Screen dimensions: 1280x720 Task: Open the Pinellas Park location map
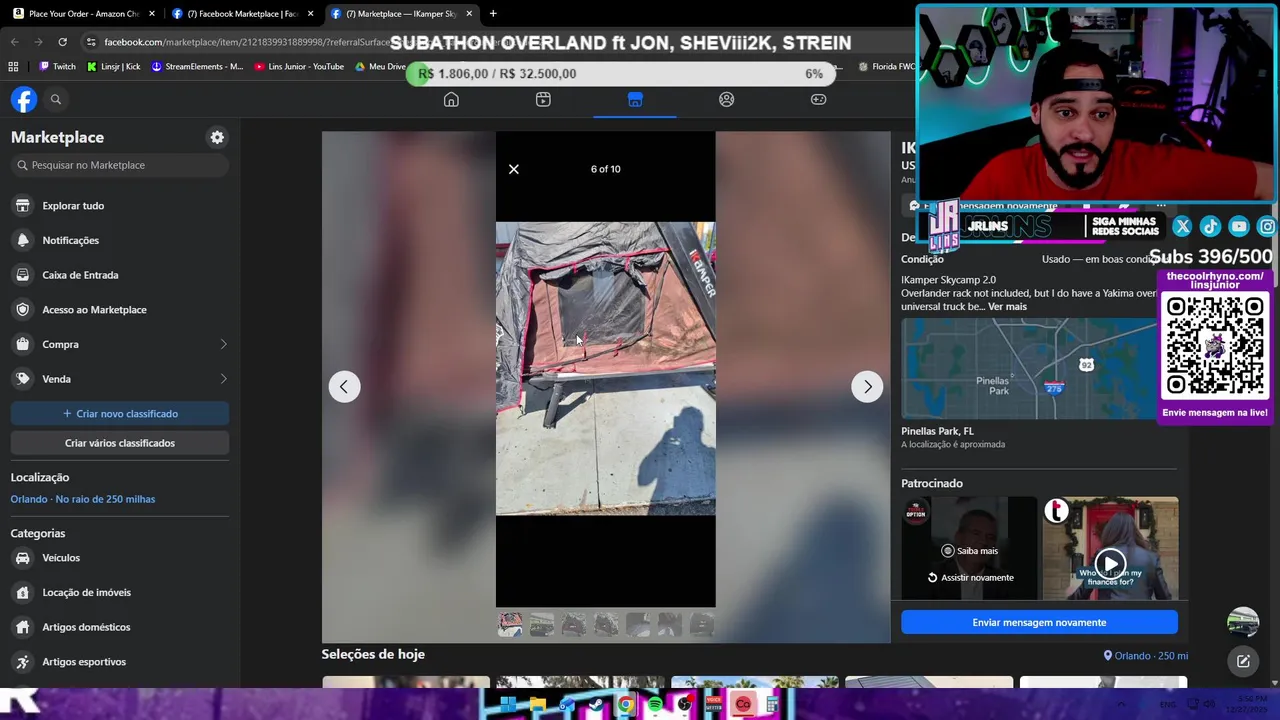click(x=1029, y=368)
